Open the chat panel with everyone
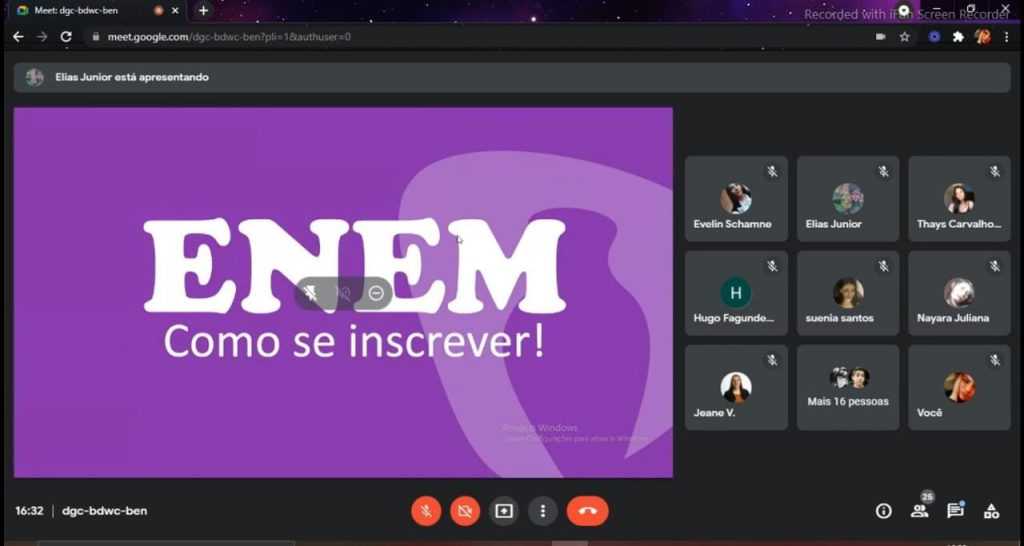This screenshot has width=1024, height=546. point(955,511)
